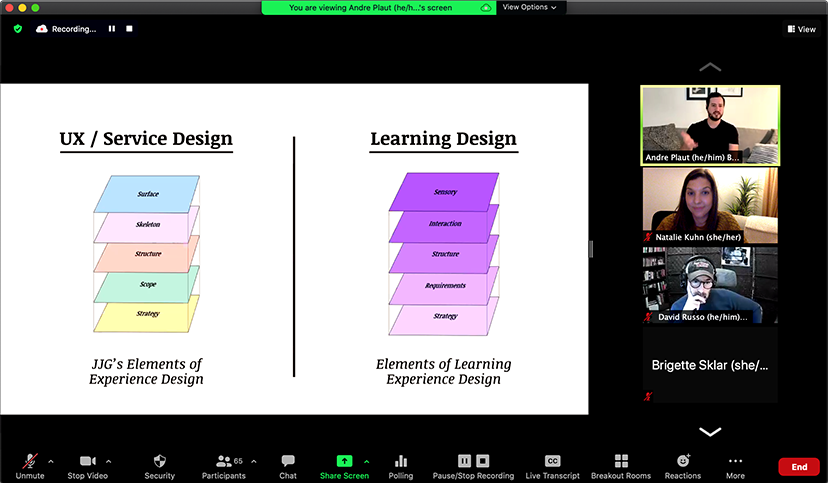Select Natalie Kuhn's video thumbnail
The width and height of the screenshot is (828, 483).
709,205
